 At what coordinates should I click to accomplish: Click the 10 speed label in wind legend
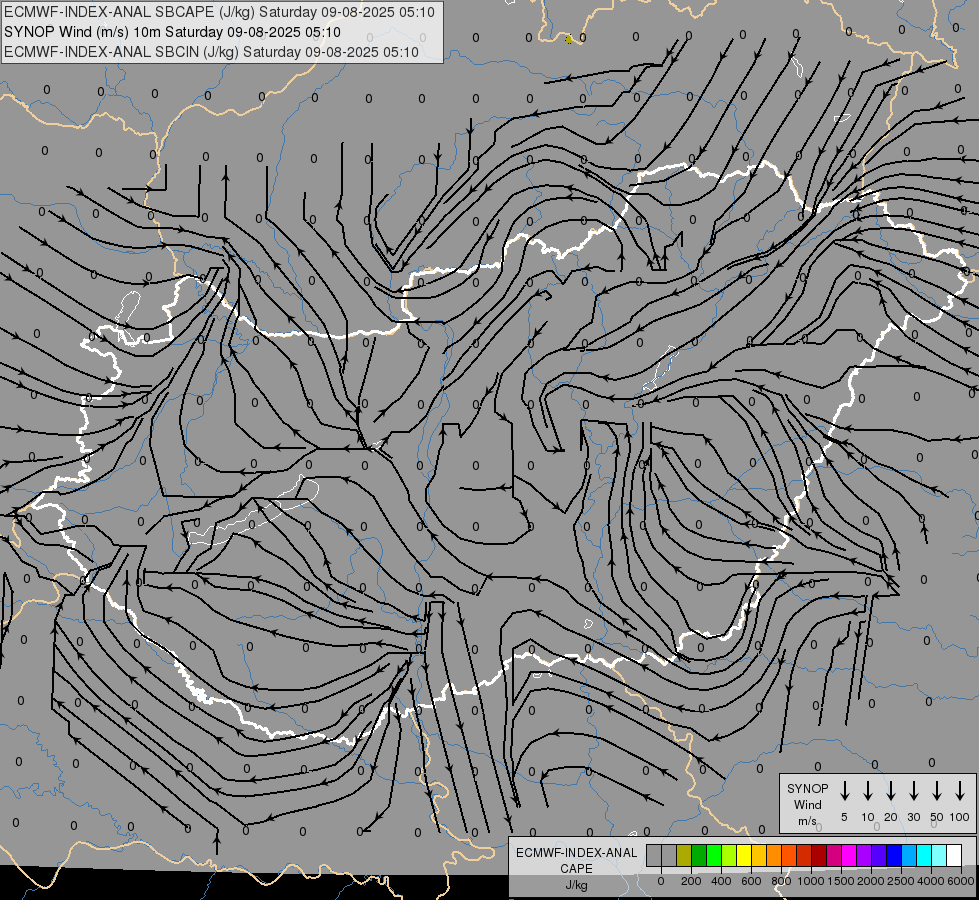click(868, 817)
